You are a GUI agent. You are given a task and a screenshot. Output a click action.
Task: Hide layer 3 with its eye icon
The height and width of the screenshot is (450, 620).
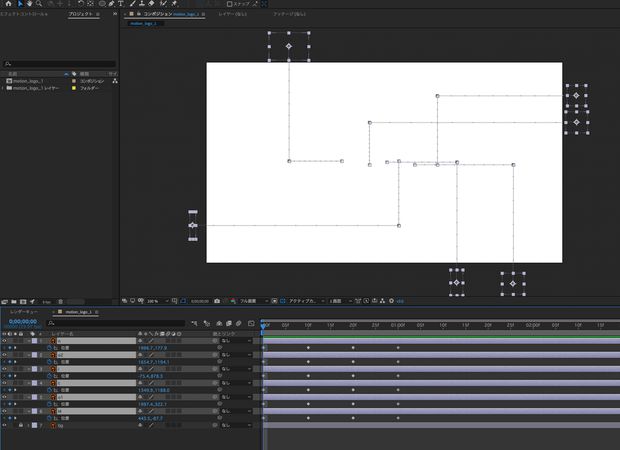pos(4,369)
